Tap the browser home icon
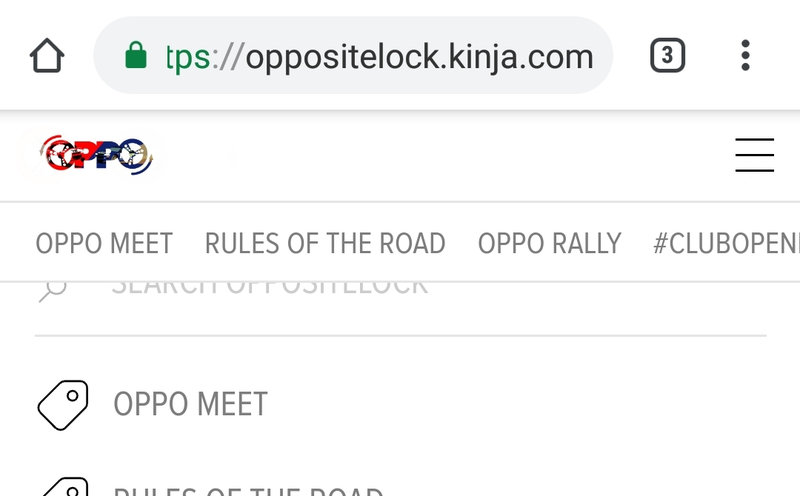The width and height of the screenshot is (800, 496). 47,55
